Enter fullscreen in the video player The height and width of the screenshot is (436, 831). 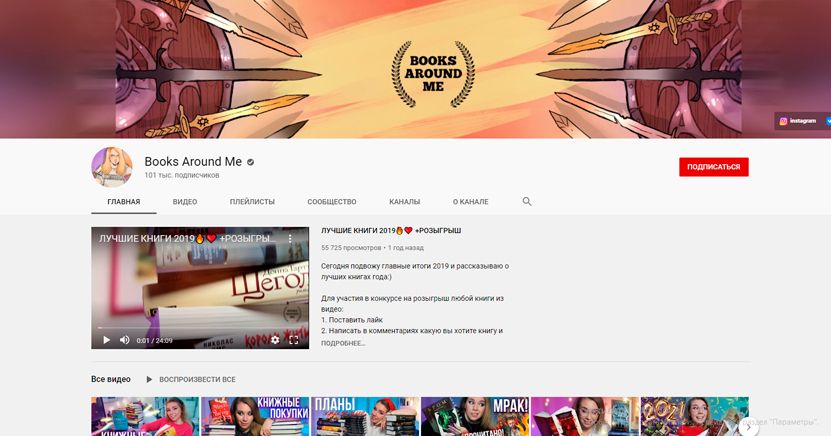294,340
